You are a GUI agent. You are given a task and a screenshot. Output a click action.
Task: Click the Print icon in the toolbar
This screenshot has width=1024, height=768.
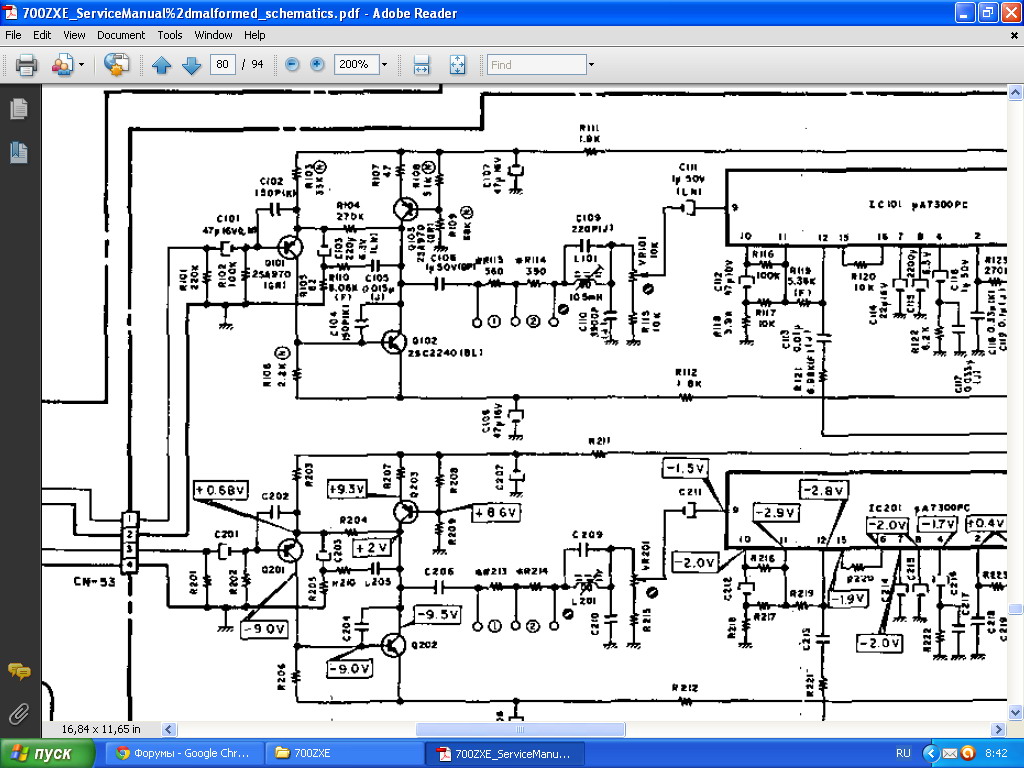26,65
